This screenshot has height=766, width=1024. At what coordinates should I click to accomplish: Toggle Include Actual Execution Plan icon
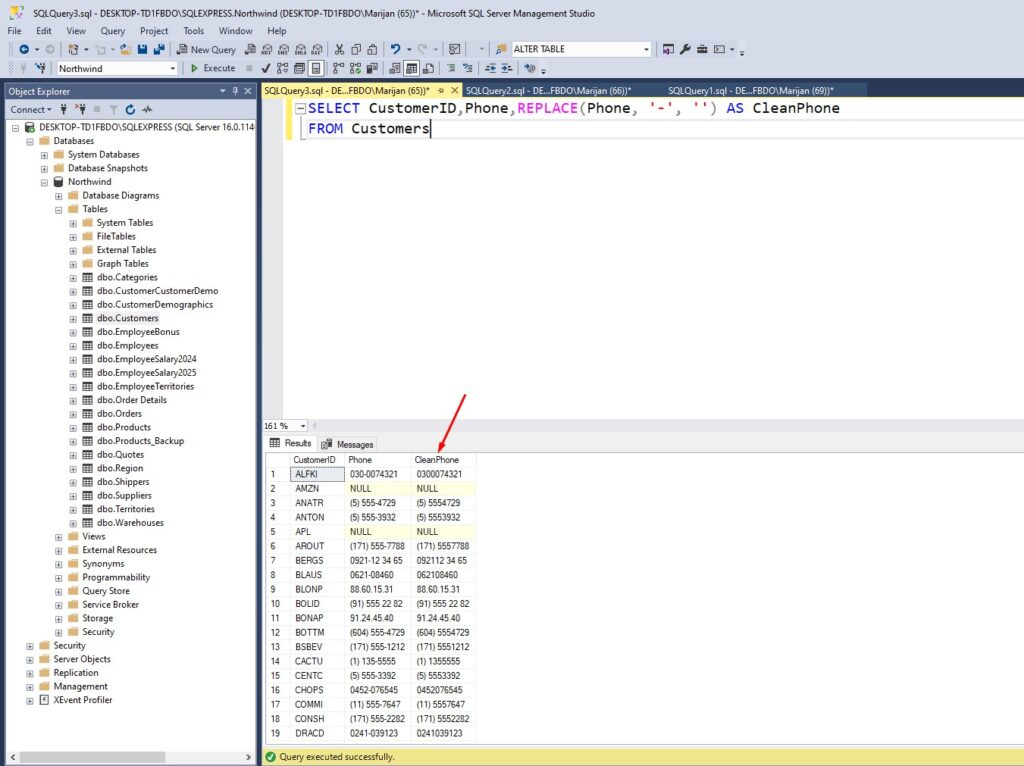[x=338, y=68]
